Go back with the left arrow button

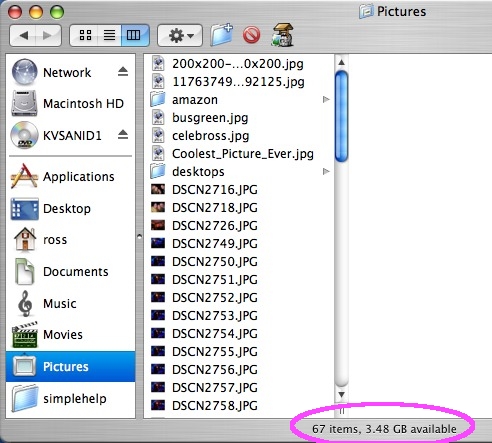(x=23, y=35)
